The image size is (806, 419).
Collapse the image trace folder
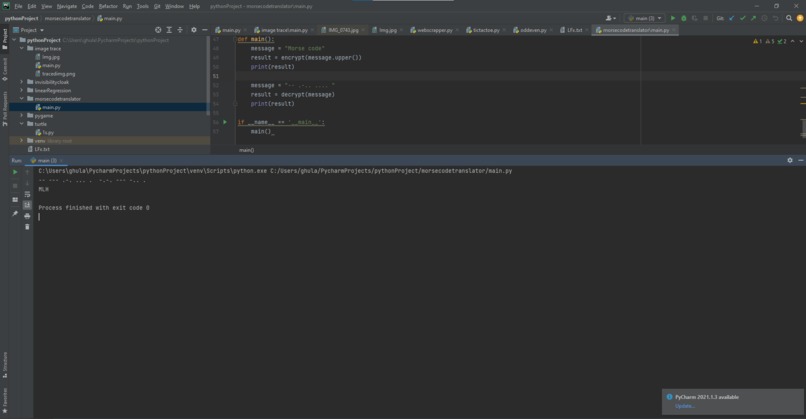[x=22, y=48]
